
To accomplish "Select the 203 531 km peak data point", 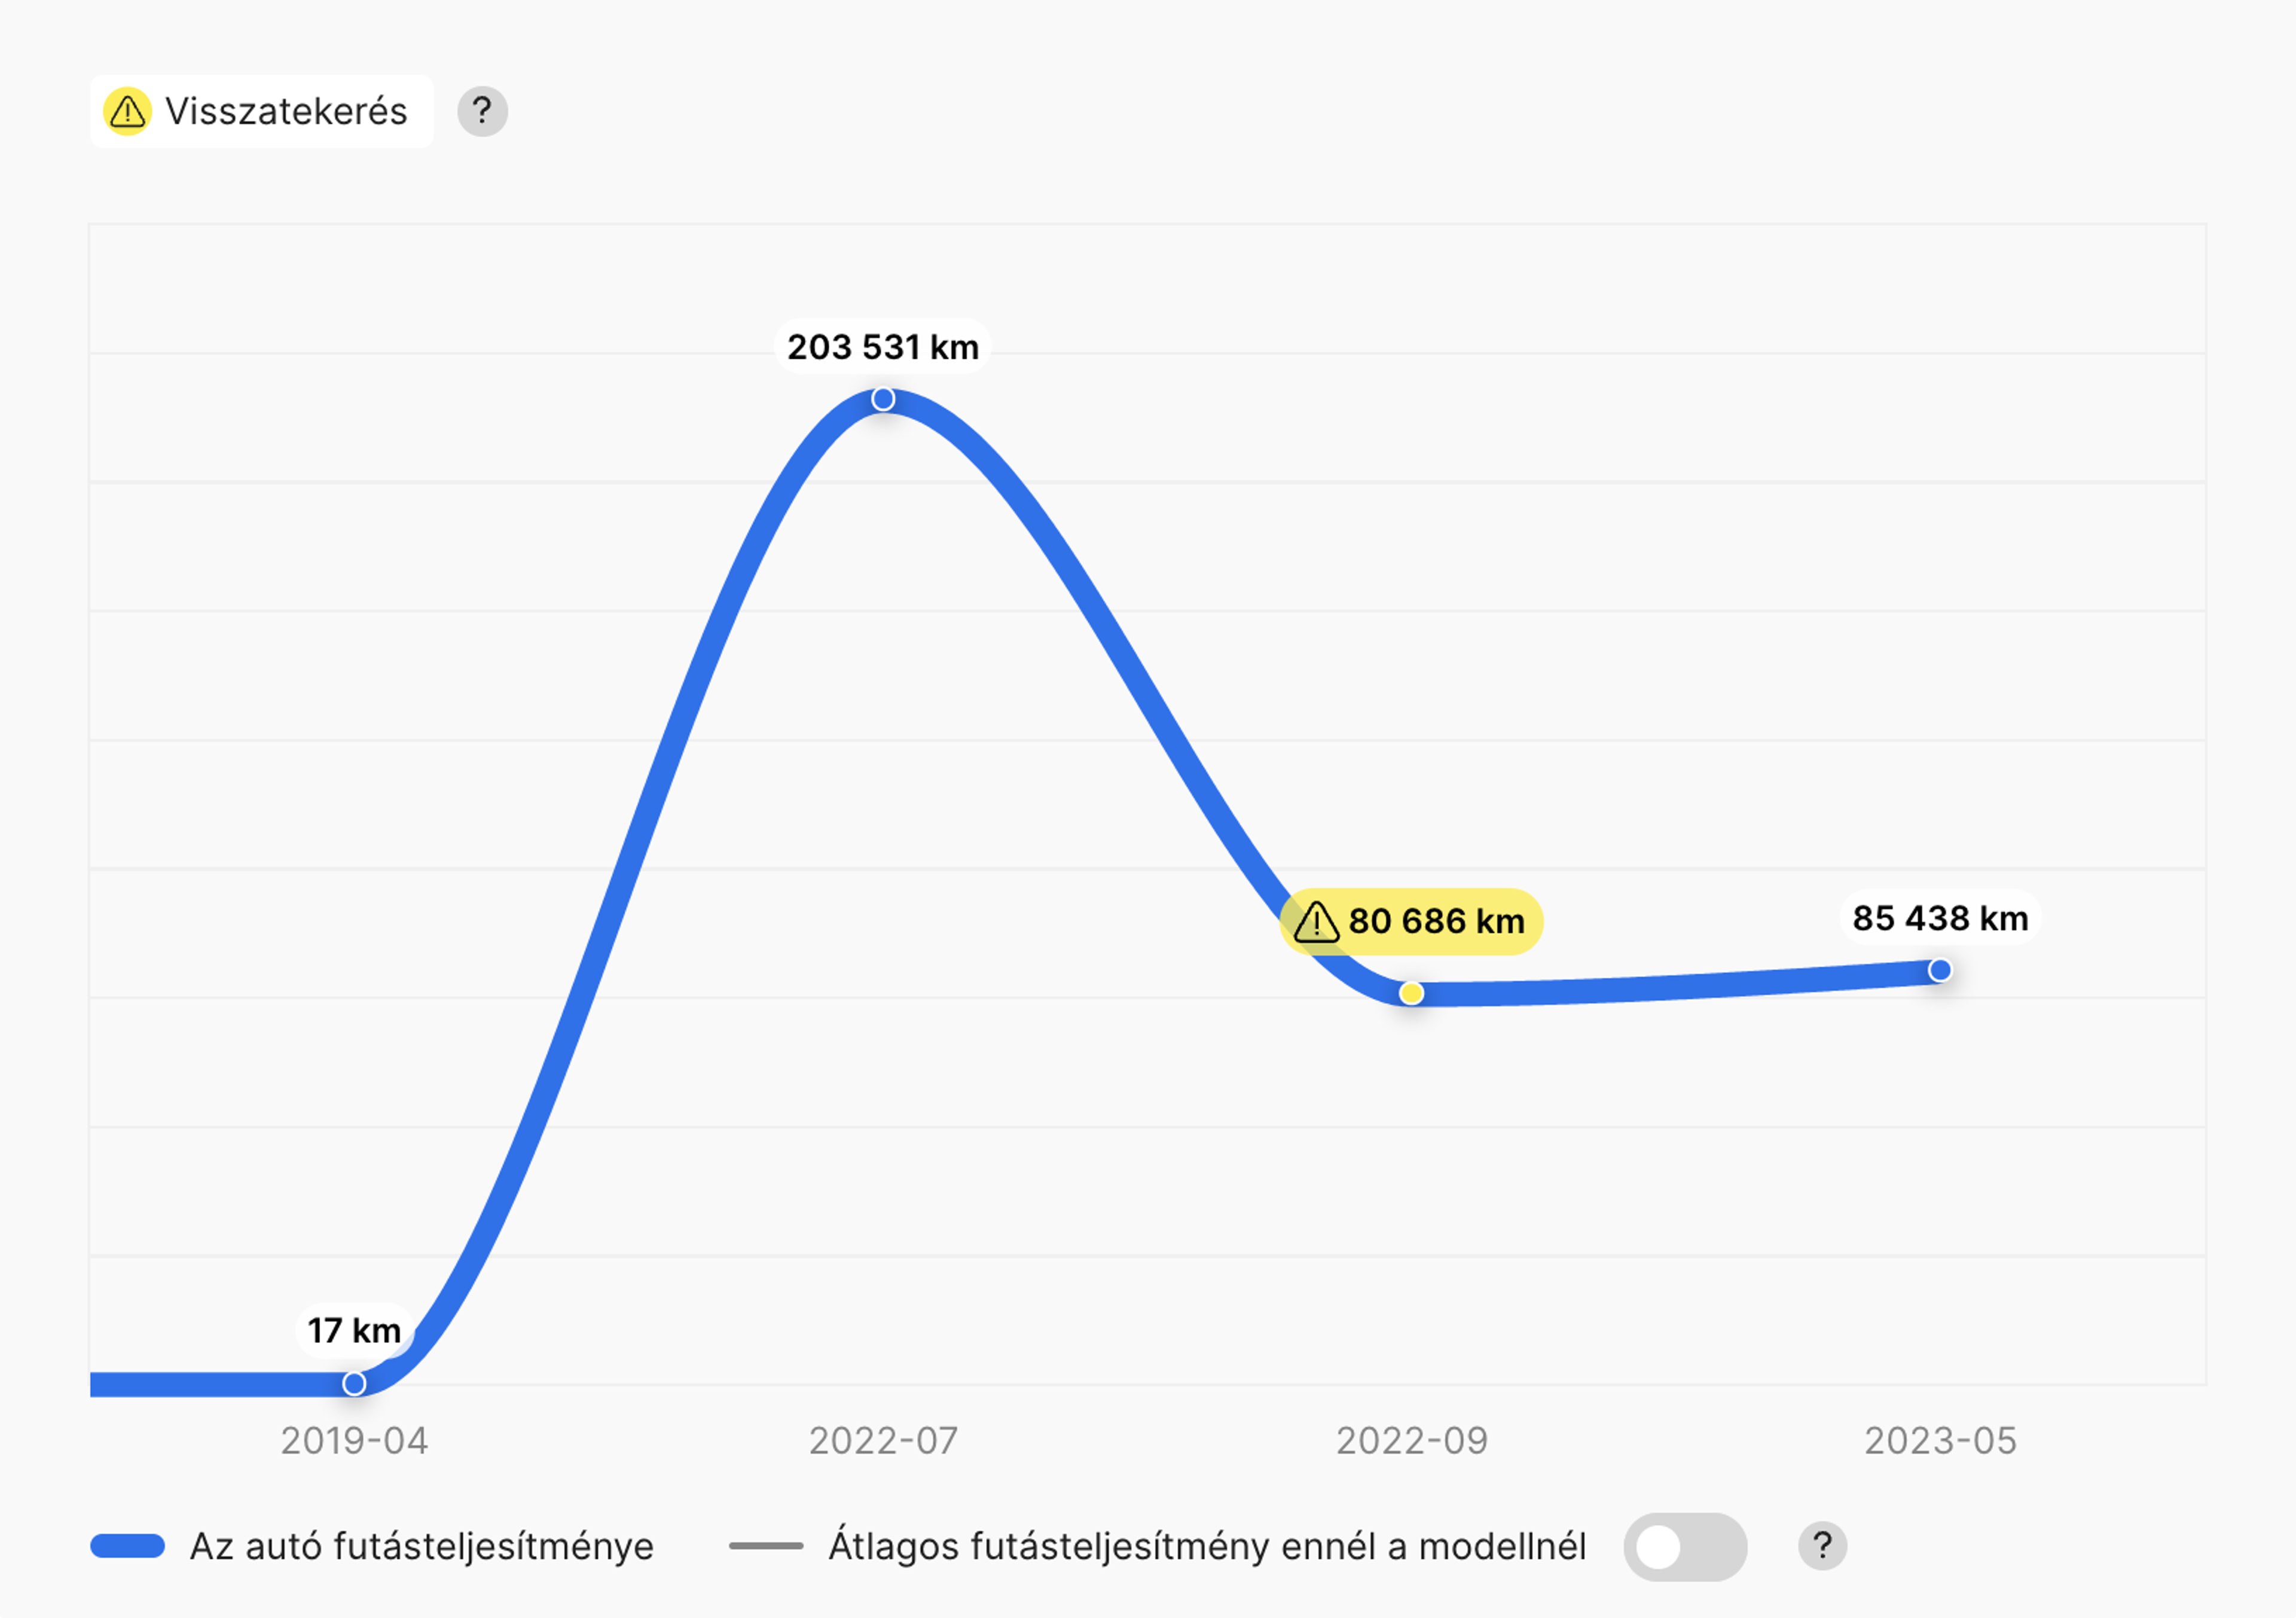I will coord(883,399).
